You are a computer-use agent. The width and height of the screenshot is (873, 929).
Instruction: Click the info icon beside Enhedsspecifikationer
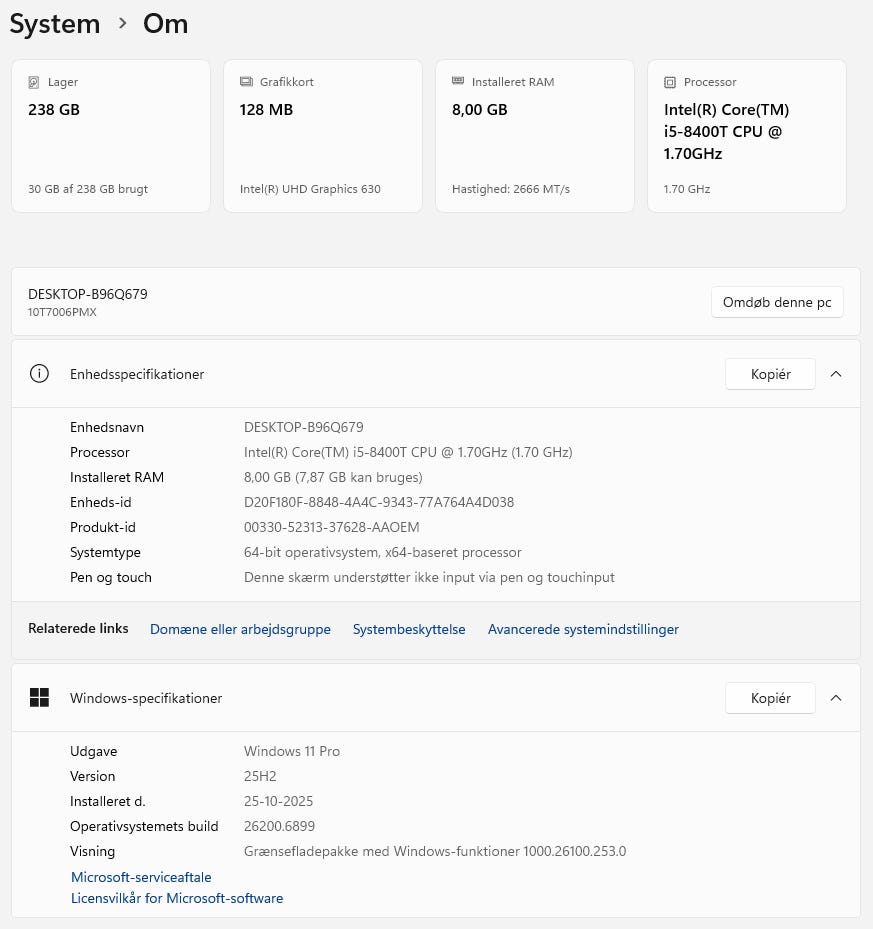39,374
